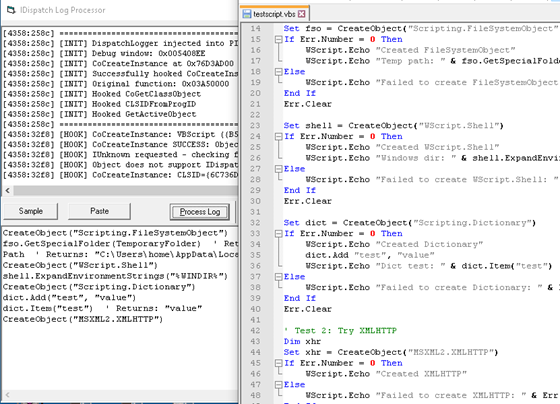The image size is (560, 404).
Task: Click the Sample button
Action: [x=30, y=211]
